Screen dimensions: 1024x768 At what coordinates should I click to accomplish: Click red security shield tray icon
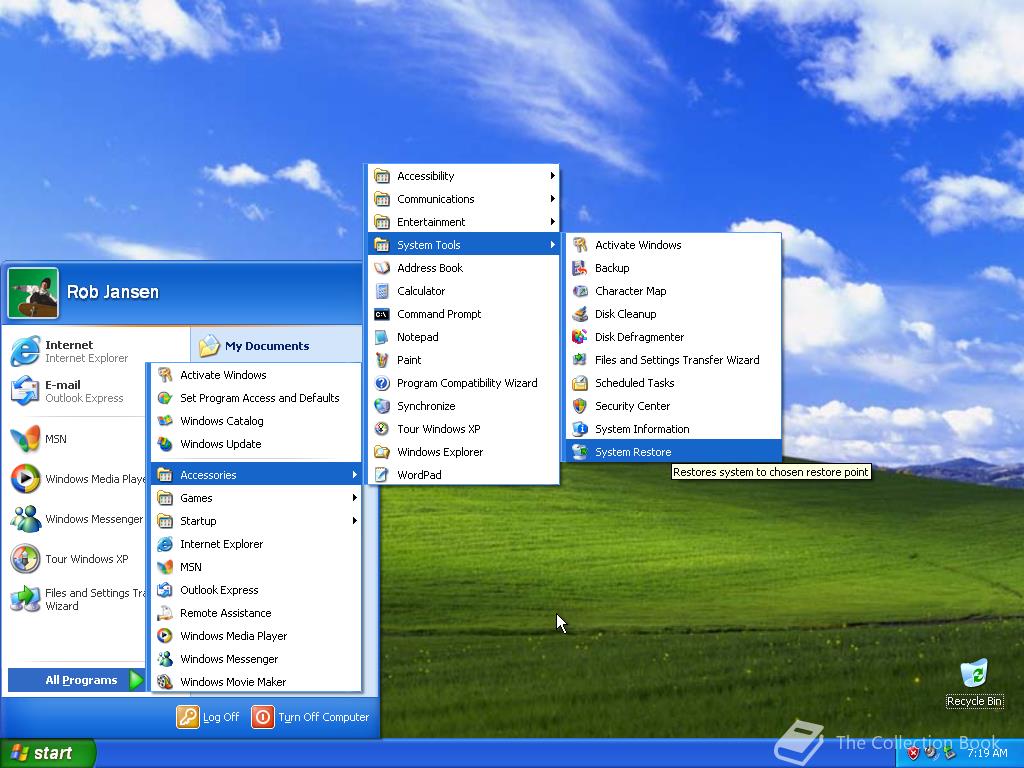coord(913,754)
